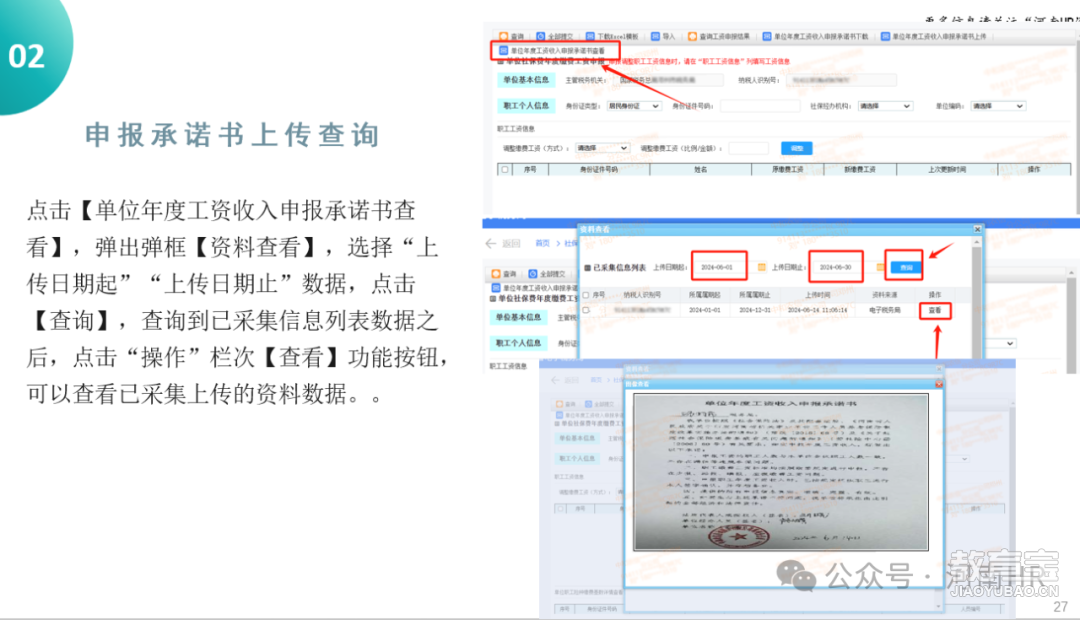Viewport: 1080px width, 620px height.
Task: Click the scanned 承诺书 document image
Action: tap(781, 473)
